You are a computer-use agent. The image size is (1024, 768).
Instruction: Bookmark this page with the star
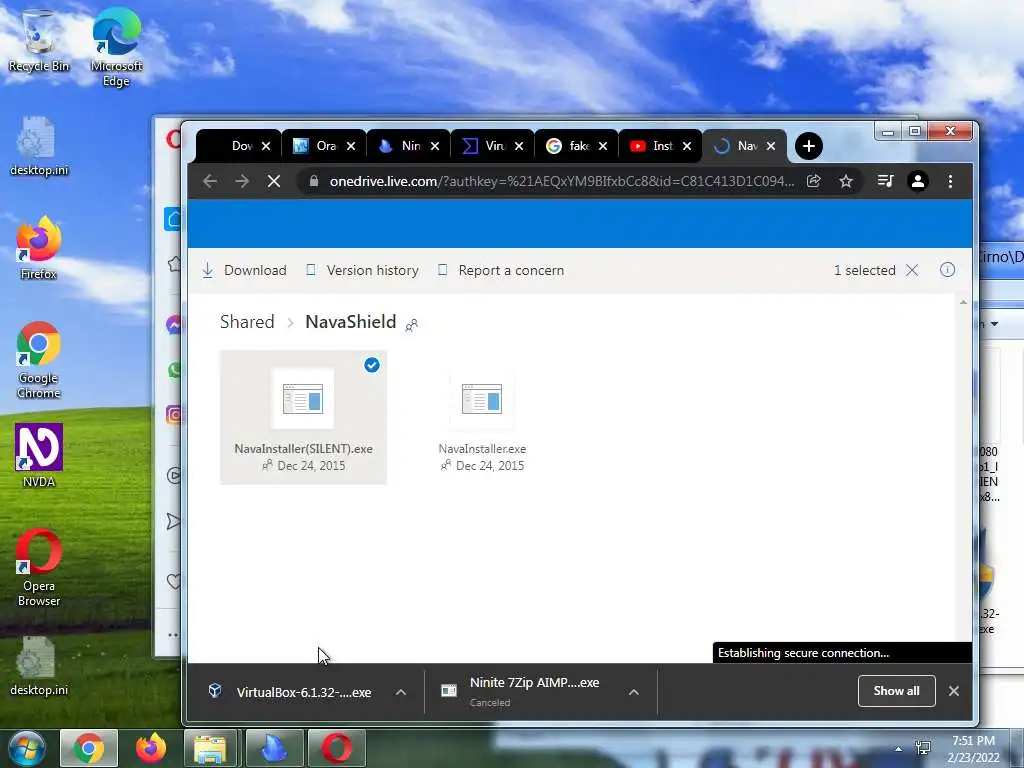click(x=846, y=181)
